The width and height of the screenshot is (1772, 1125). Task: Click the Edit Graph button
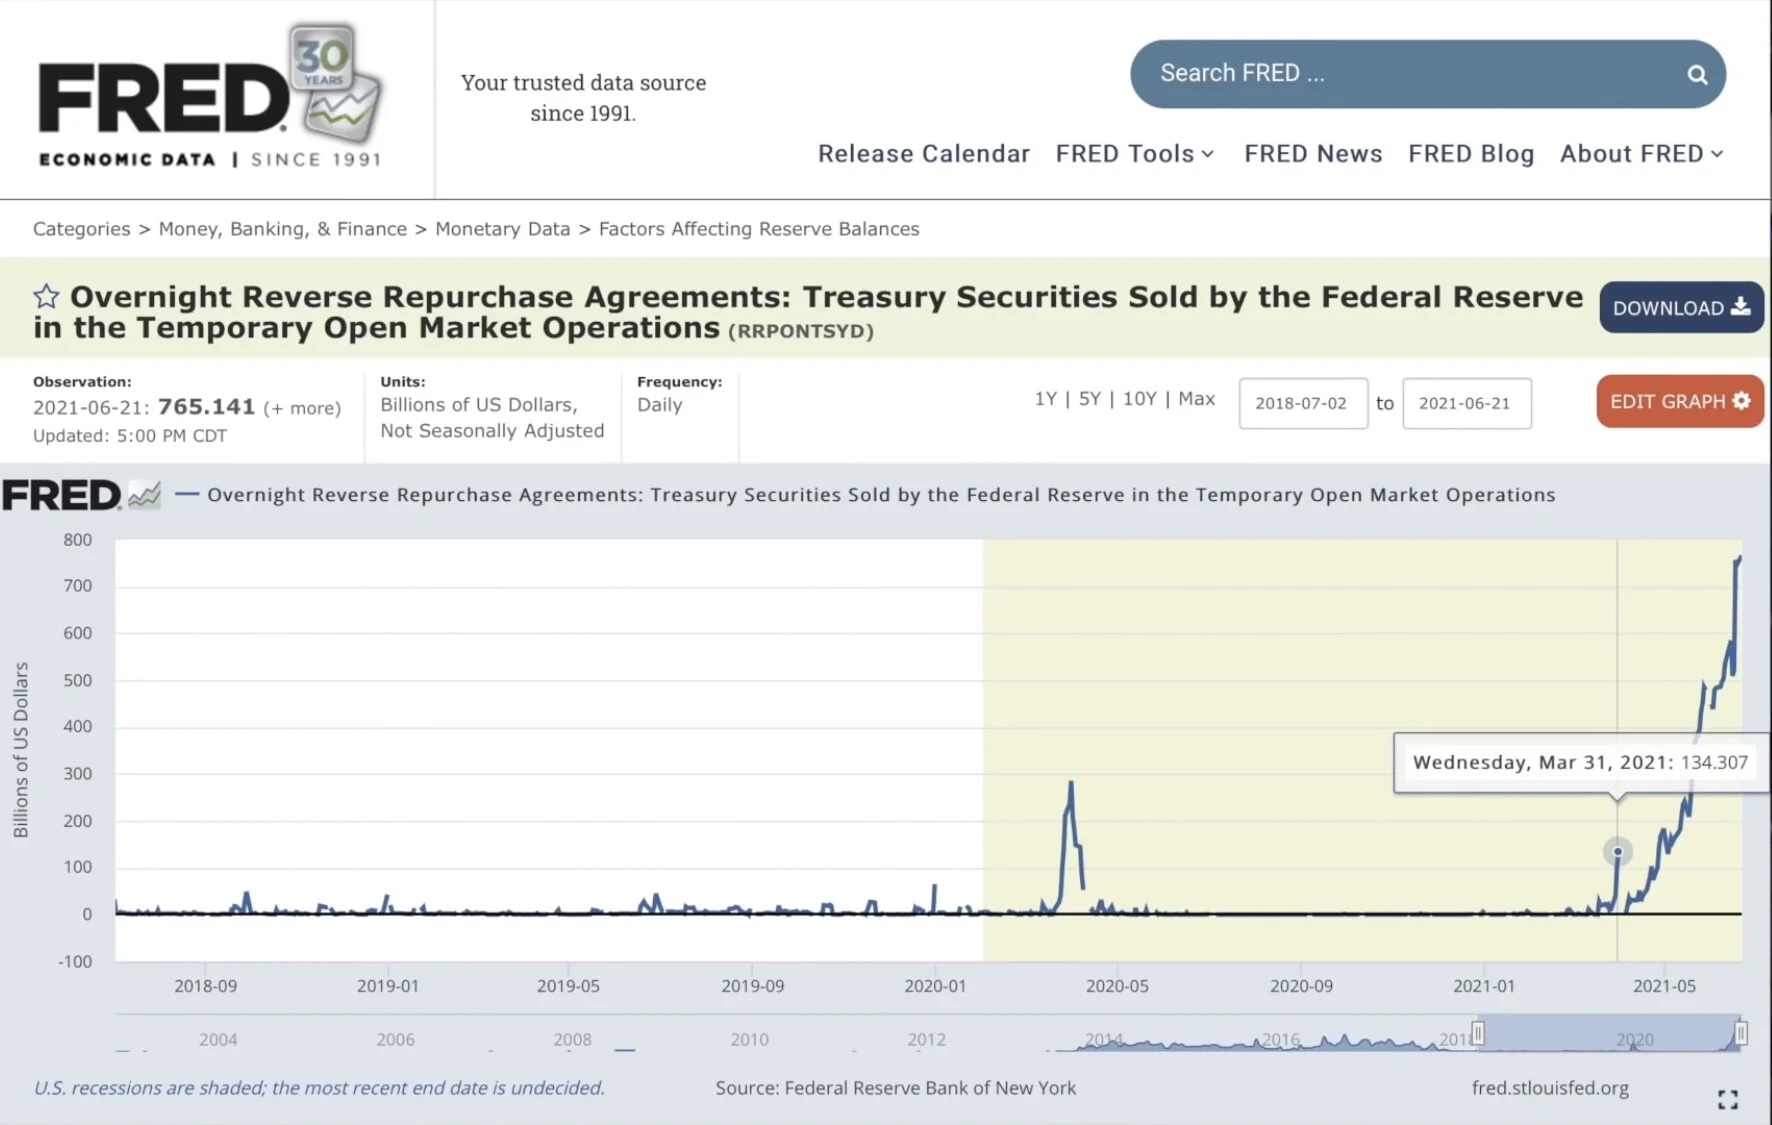coord(1680,401)
